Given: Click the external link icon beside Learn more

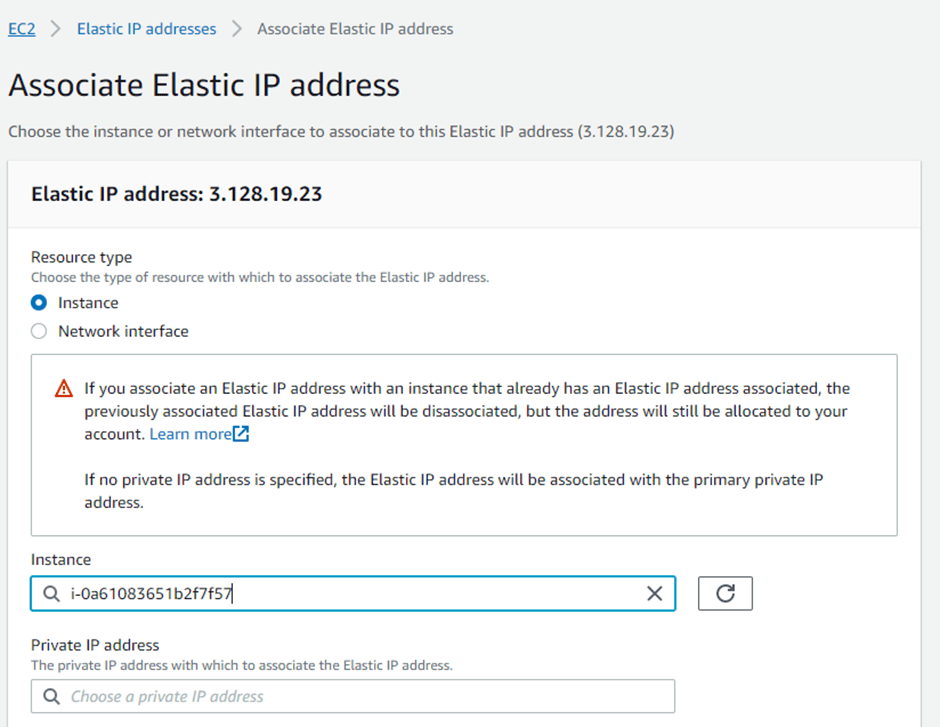Looking at the screenshot, I should [x=241, y=434].
